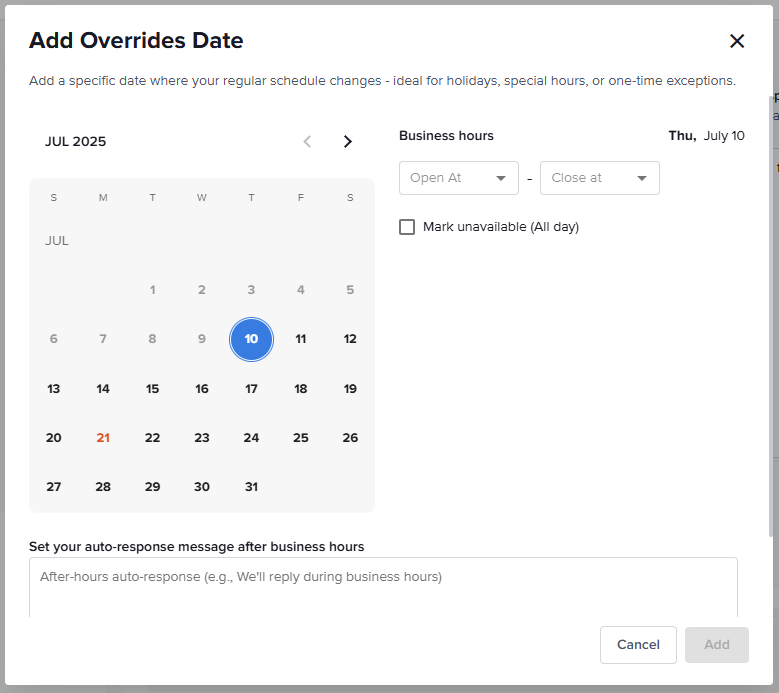Click the auto-response message text area
The width and height of the screenshot is (779, 693).
click(383, 587)
